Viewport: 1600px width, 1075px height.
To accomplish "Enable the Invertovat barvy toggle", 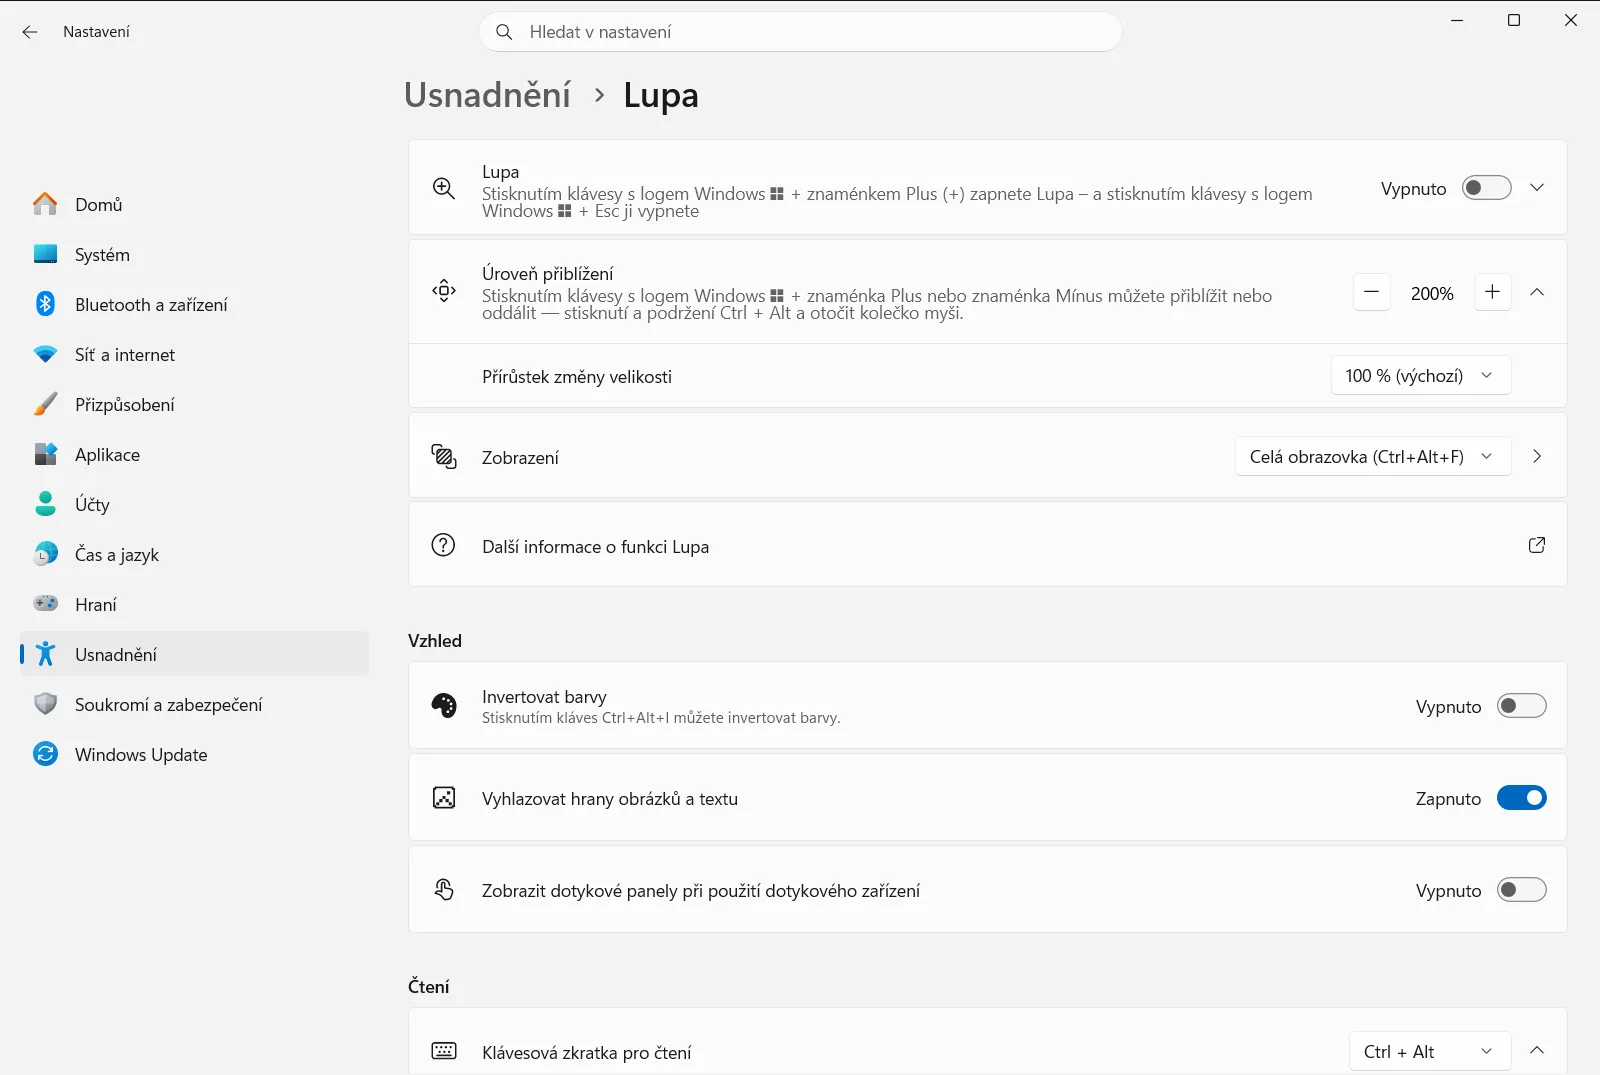I will pyautogui.click(x=1522, y=706).
